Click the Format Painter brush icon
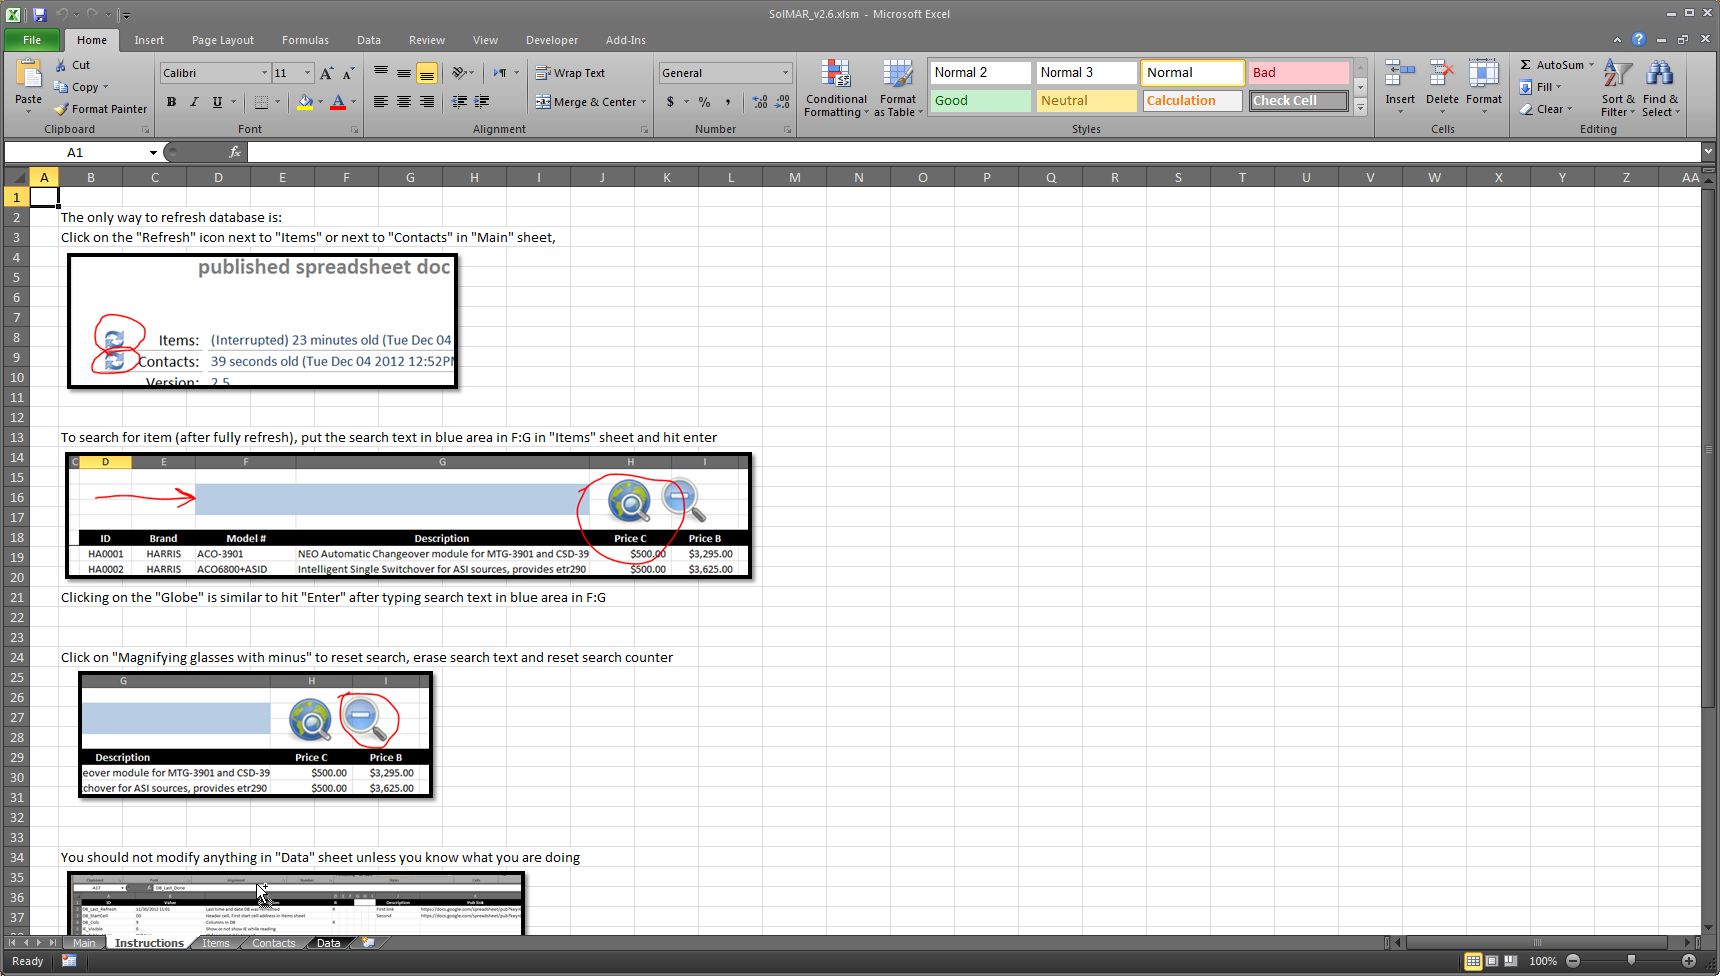Viewport: 1720px width, 976px height. pyautogui.click(x=61, y=109)
